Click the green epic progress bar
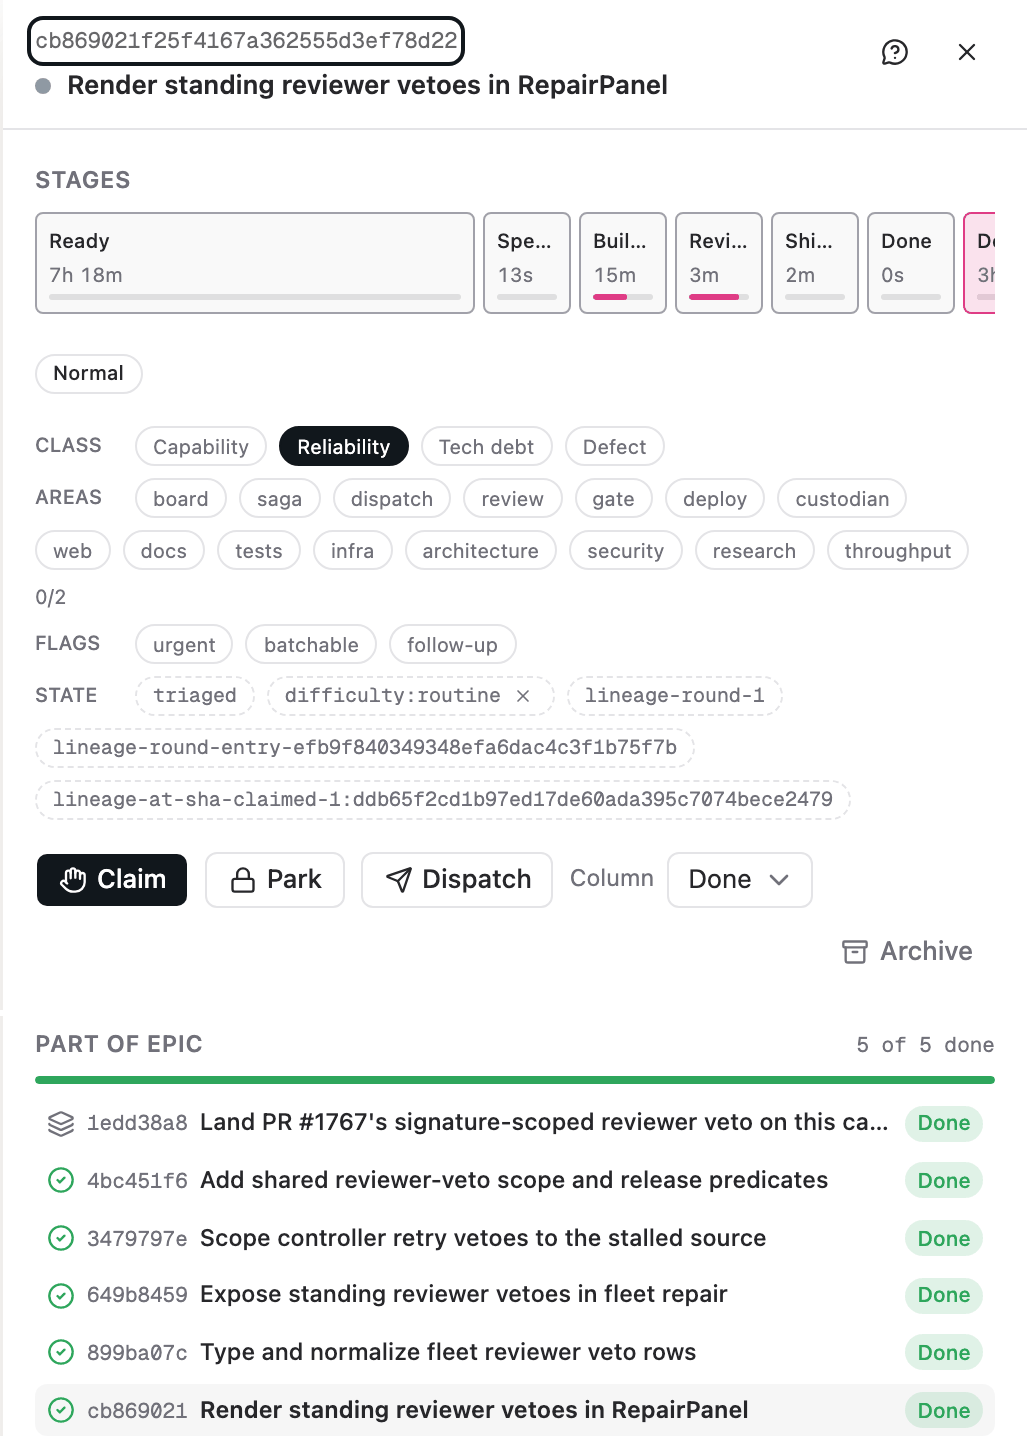1027x1436 pixels. [x=515, y=1080]
